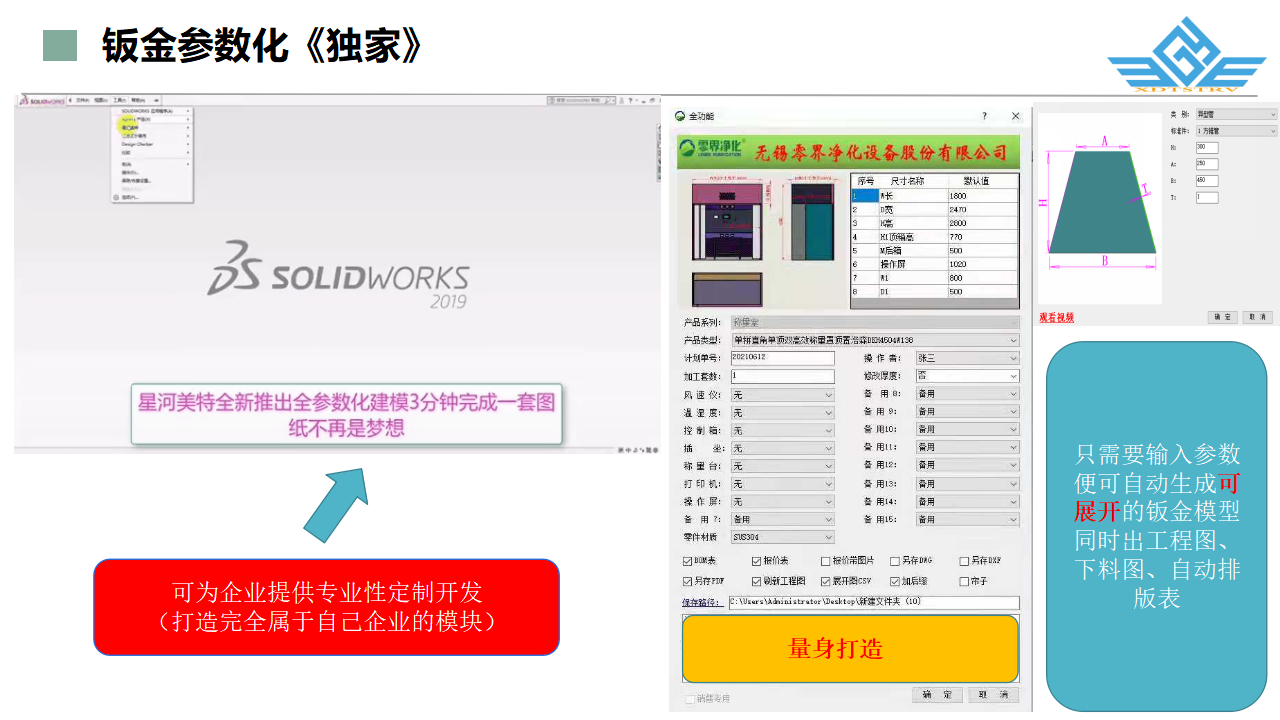Toggle the 刷新工程图 checkbox

(x=757, y=581)
